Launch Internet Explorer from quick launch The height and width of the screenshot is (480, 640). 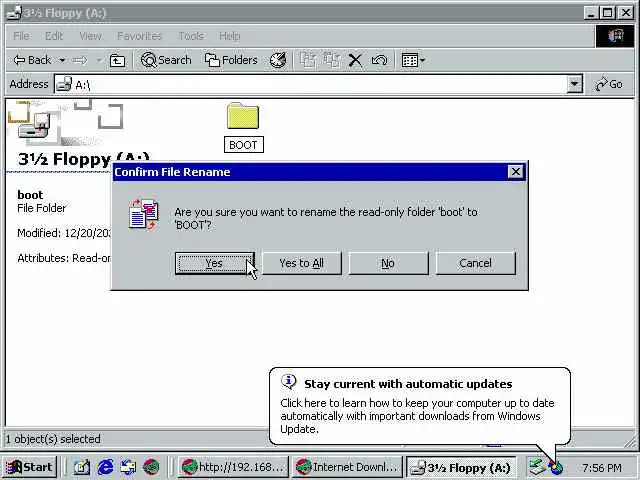coord(105,467)
